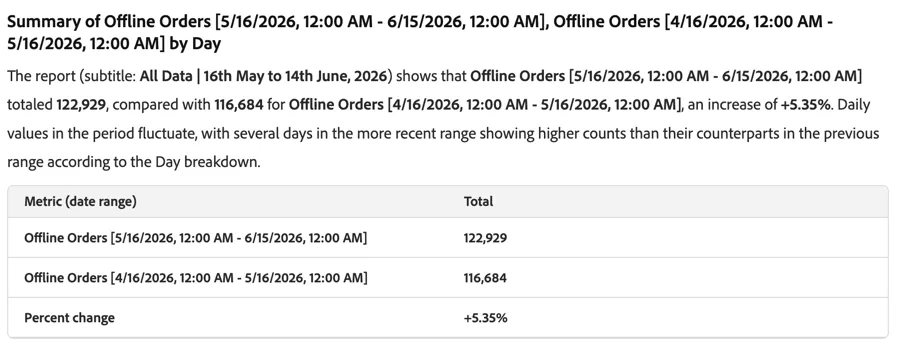Click the 'Total' column header
The width and height of the screenshot is (909, 360).
478,201
